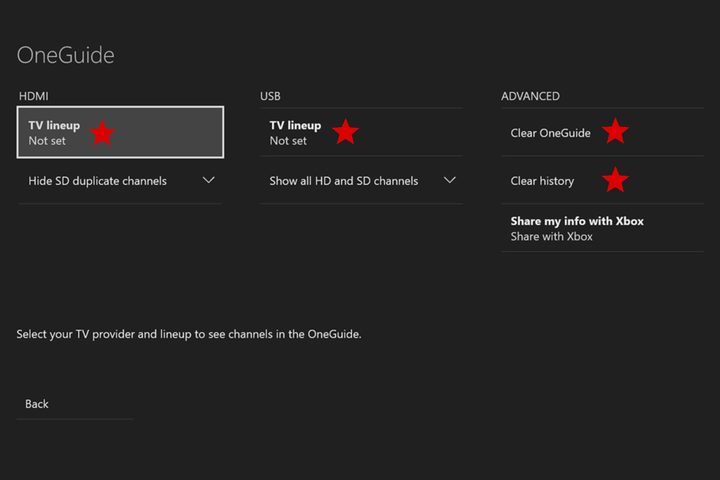Click the red star next to Clear OneGuide
Image resolution: width=720 pixels, height=480 pixels.
pyautogui.click(x=615, y=130)
